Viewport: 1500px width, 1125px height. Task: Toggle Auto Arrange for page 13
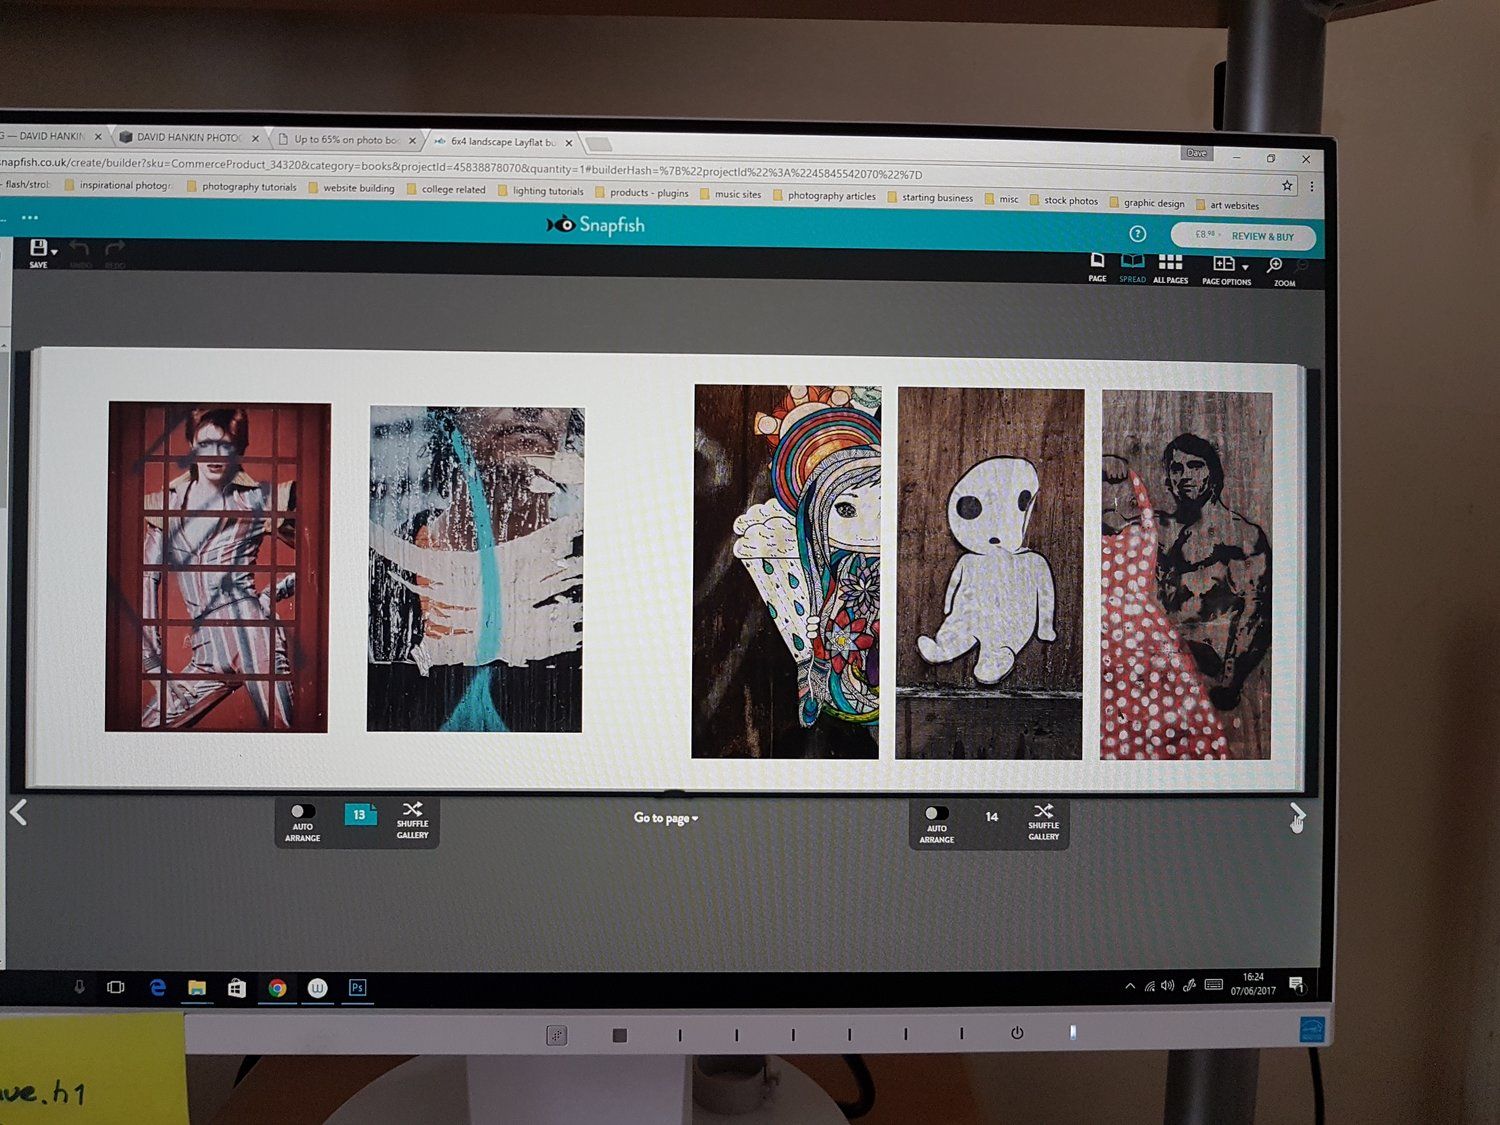302,811
